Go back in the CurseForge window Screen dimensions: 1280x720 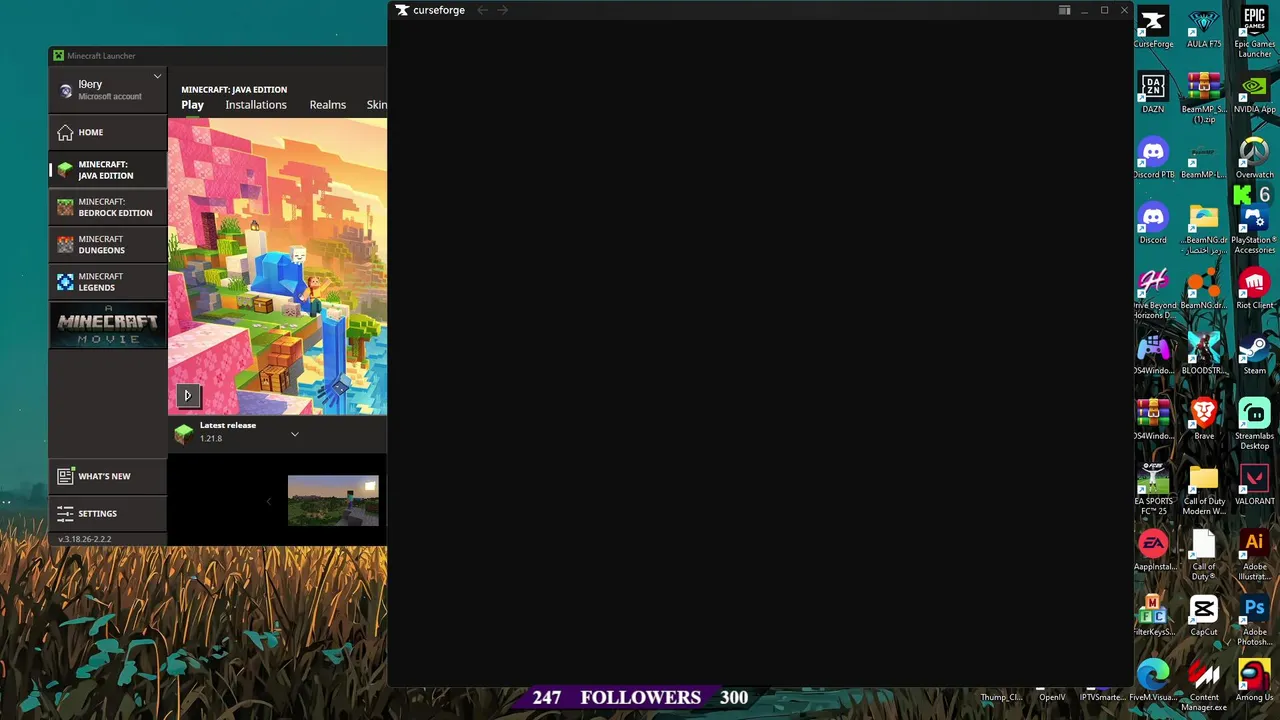(482, 10)
